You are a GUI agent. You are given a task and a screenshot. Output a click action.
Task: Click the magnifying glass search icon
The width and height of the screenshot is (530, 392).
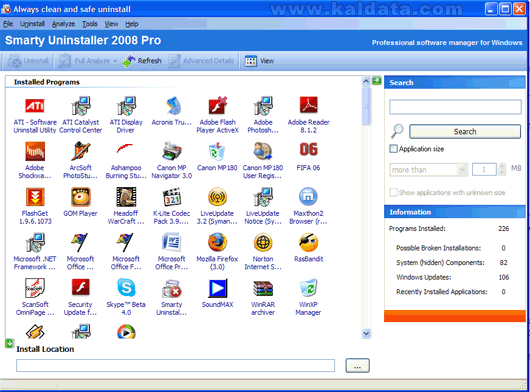pyautogui.click(x=397, y=131)
